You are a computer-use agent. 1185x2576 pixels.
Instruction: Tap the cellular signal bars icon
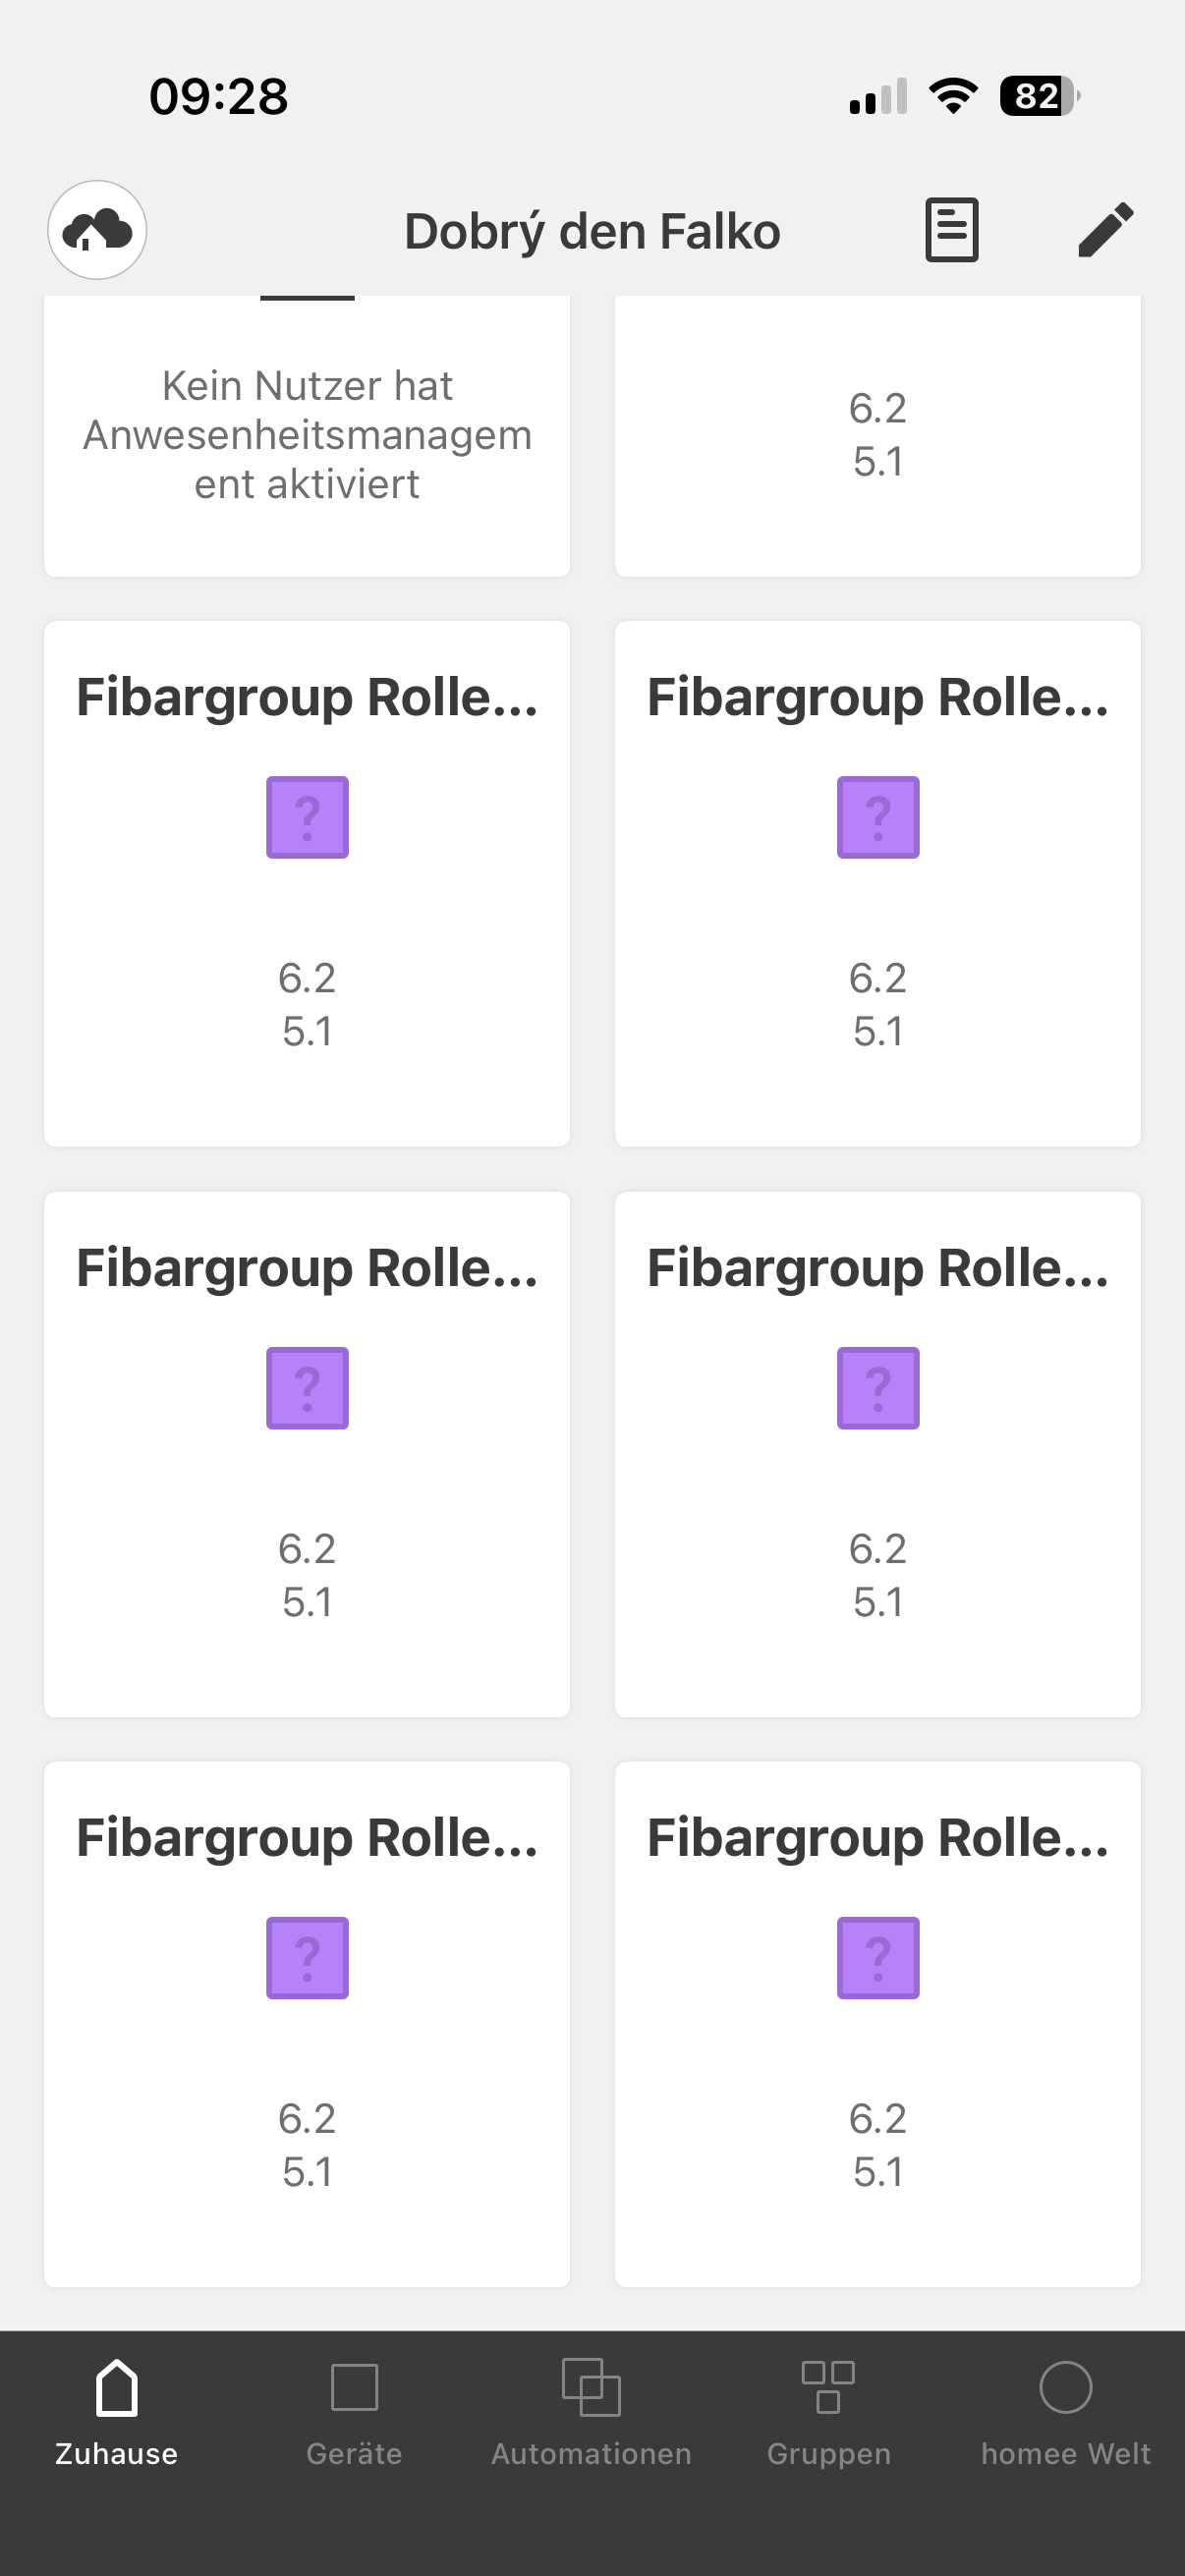coord(878,97)
